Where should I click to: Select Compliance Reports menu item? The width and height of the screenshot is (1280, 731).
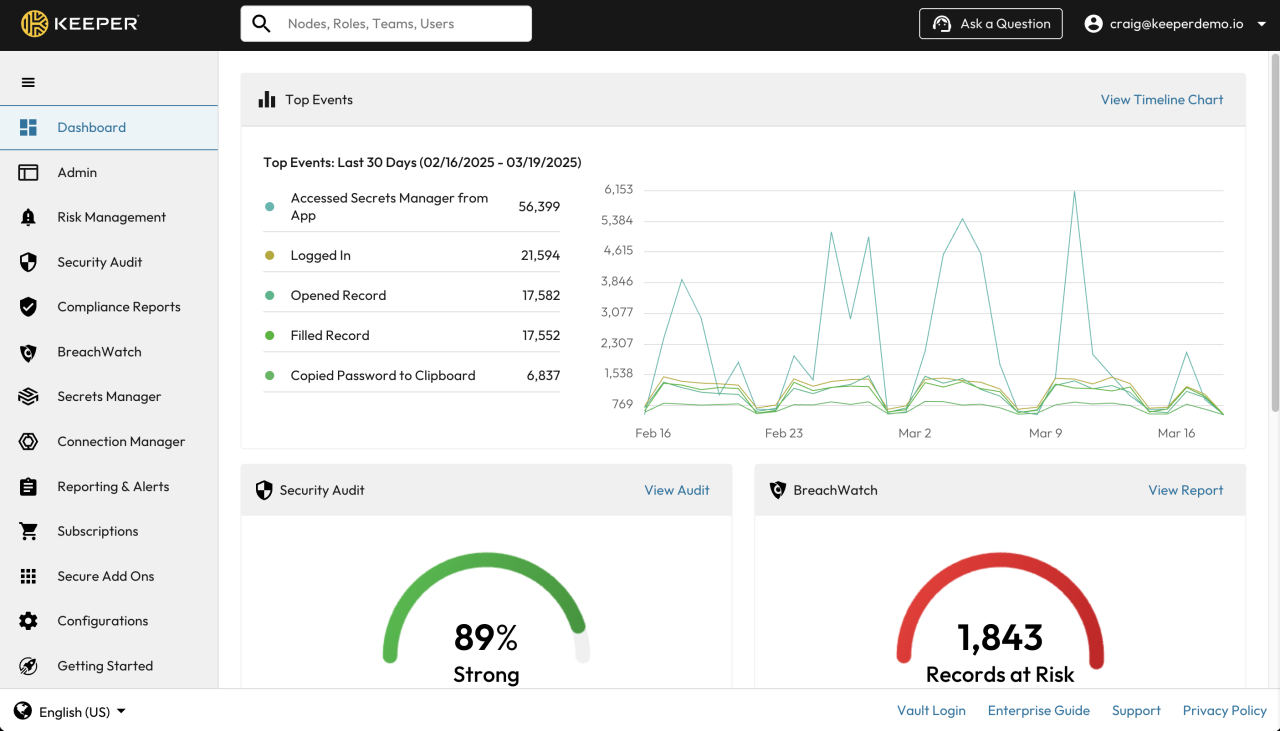point(109,307)
